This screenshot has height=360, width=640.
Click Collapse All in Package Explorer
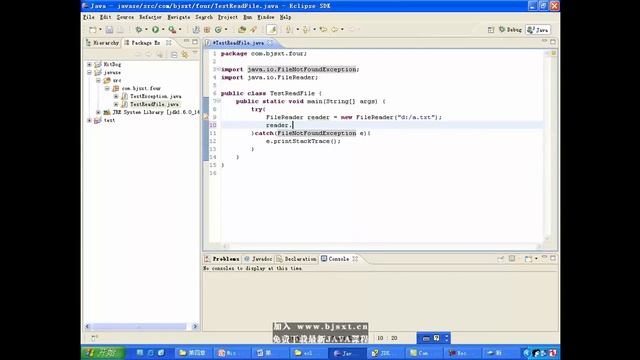174,55
